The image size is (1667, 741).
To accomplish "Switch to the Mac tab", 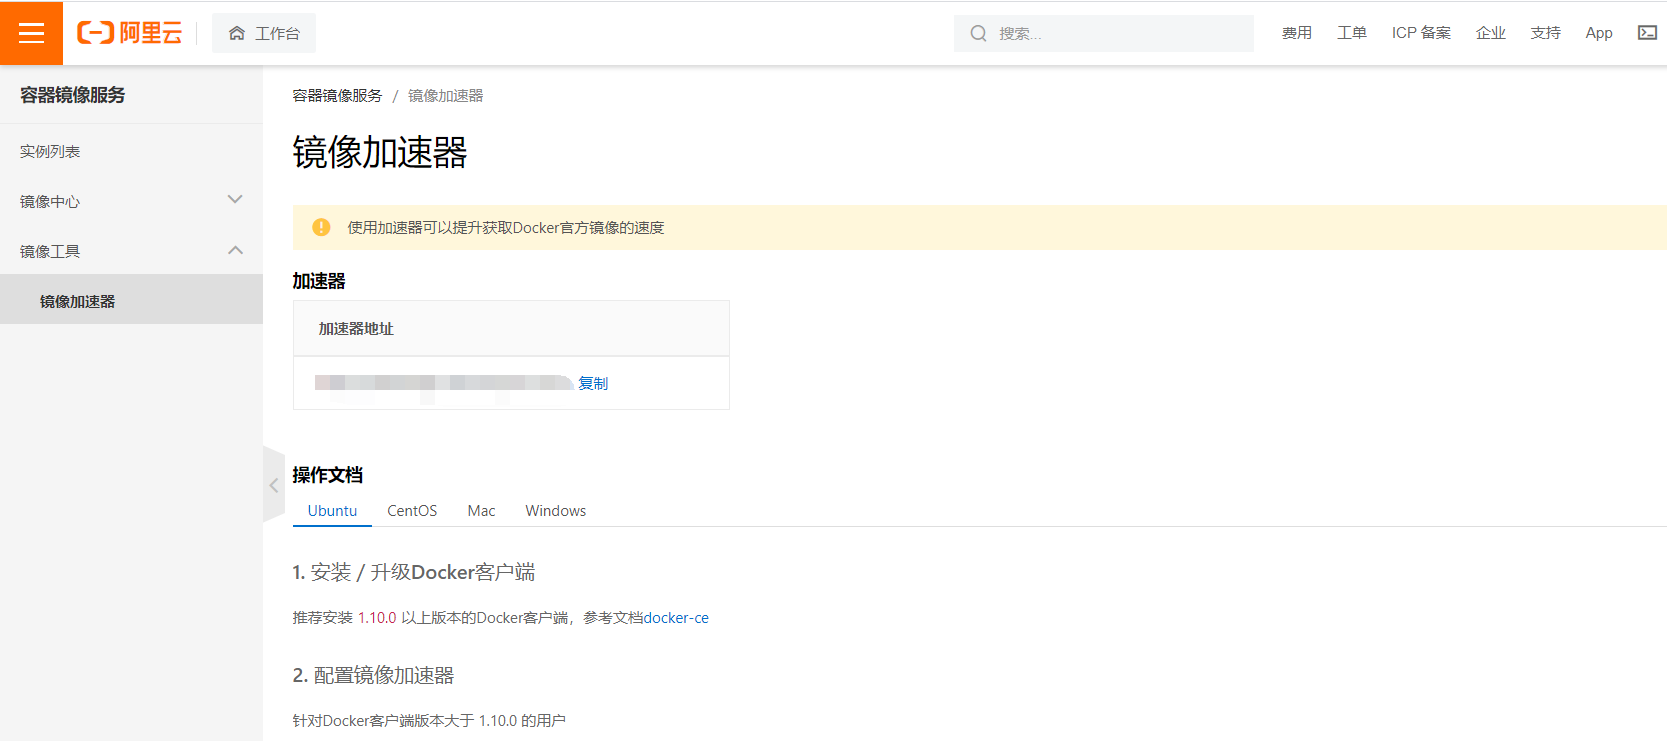I will click(481, 511).
